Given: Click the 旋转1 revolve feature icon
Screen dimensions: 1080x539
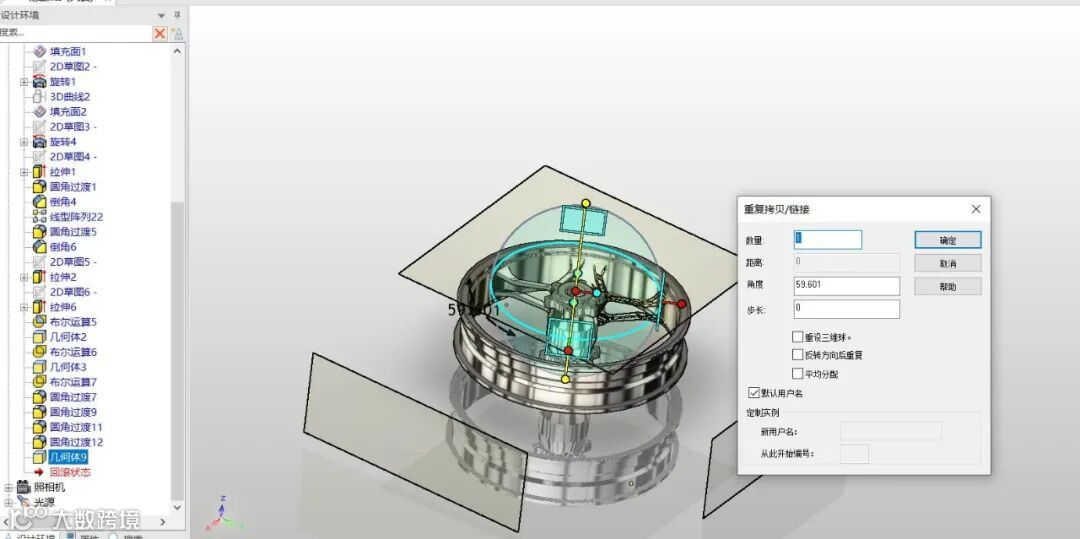Looking at the screenshot, I should (x=39, y=81).
